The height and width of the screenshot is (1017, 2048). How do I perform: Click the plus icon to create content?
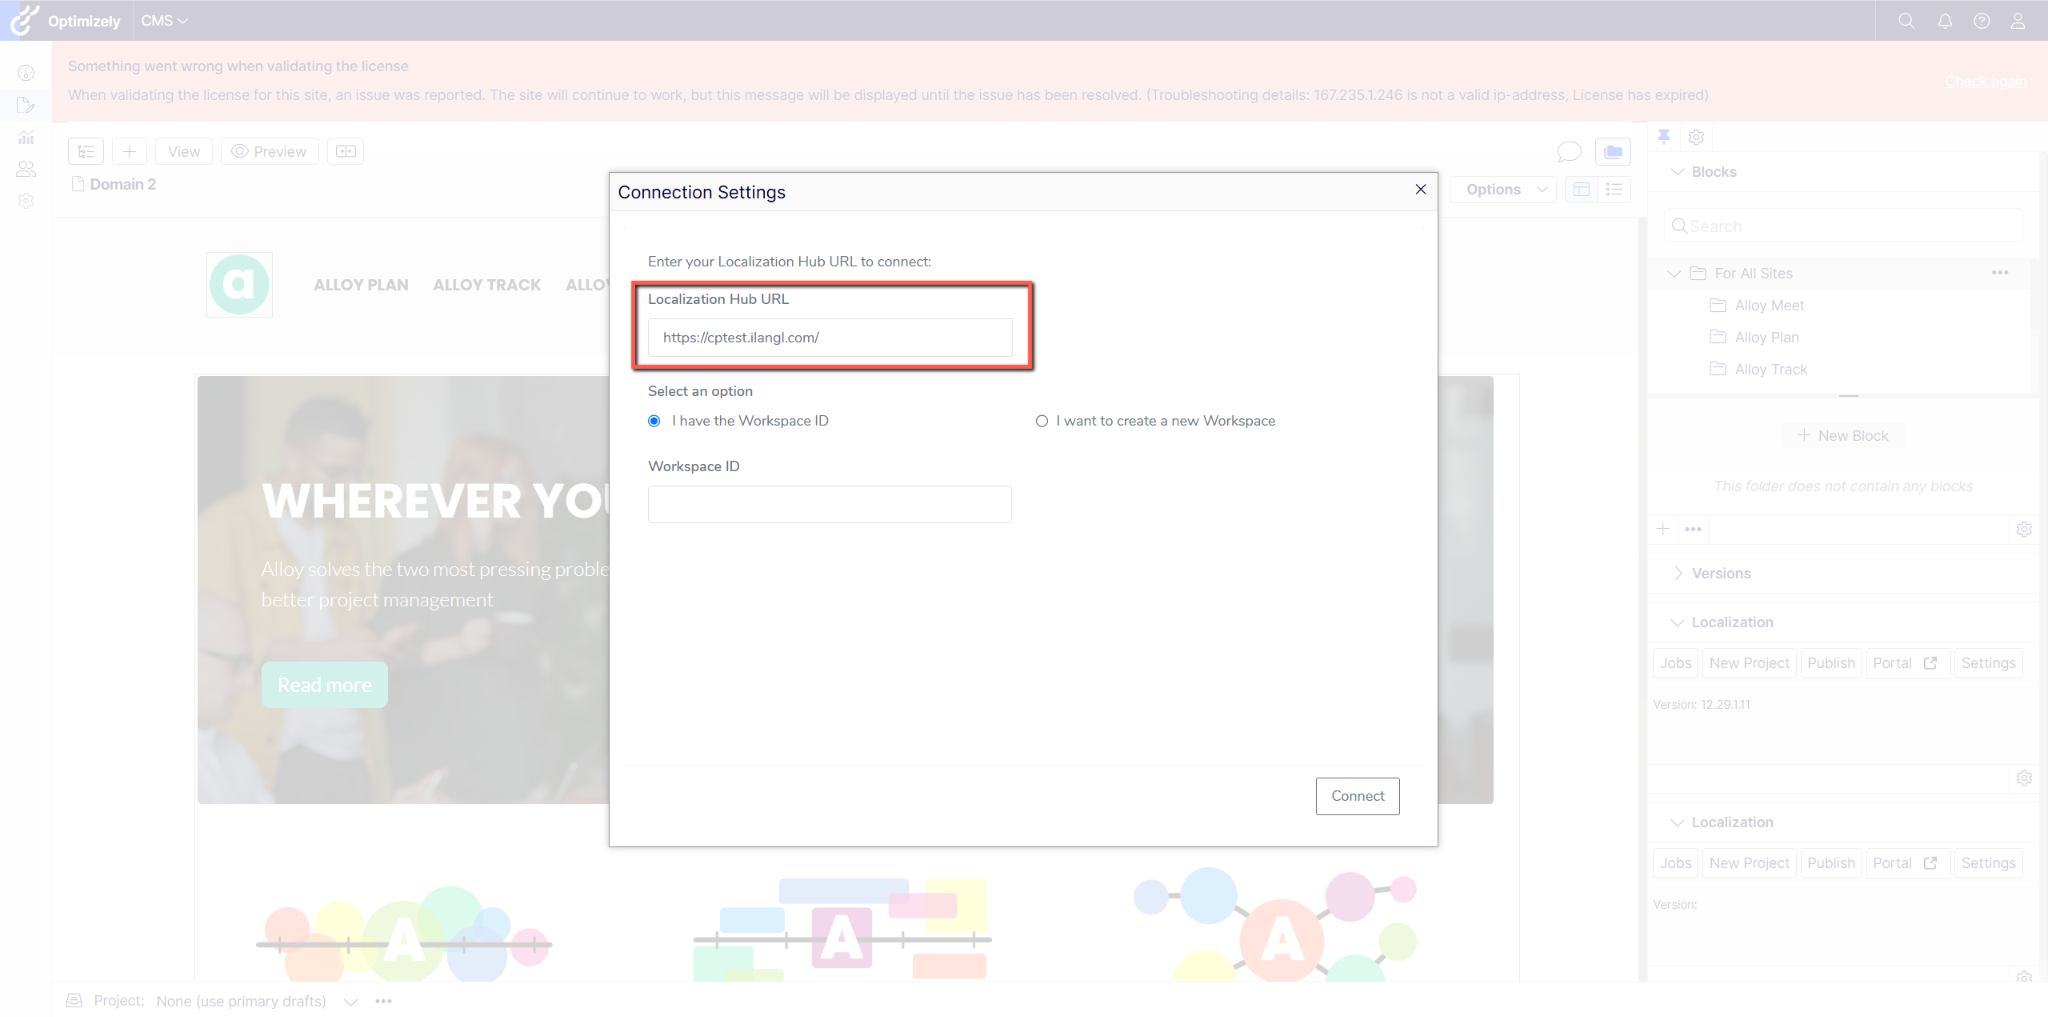coord(129,151)
